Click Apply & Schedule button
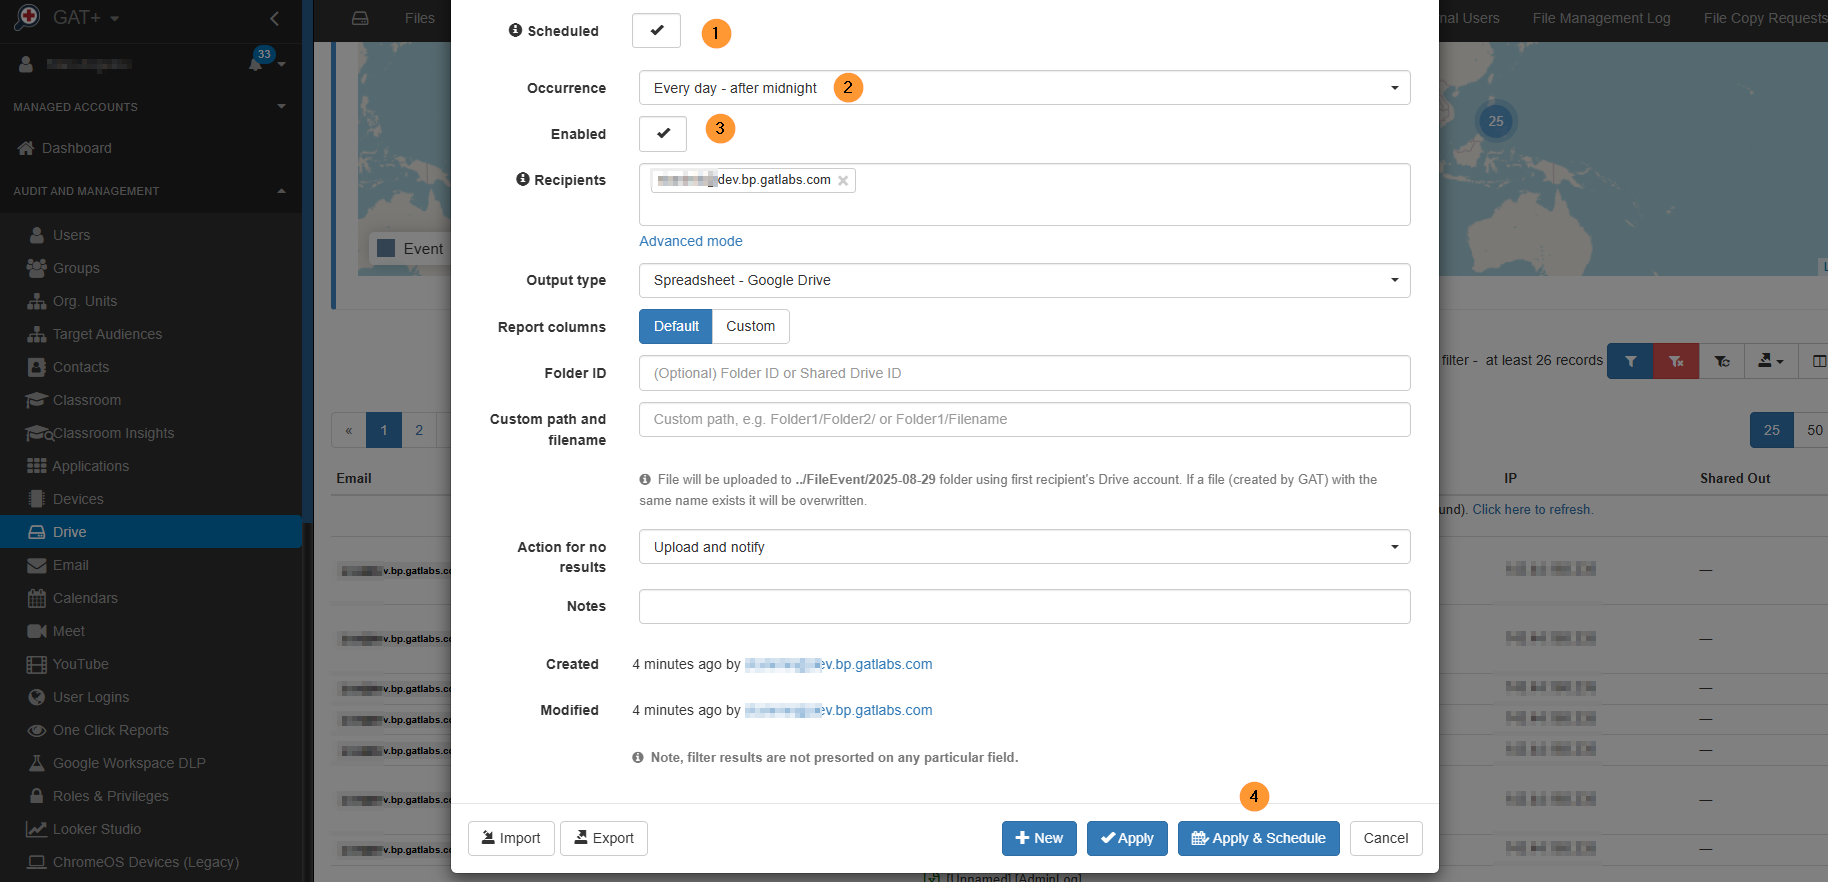Image resolution: width=1828 pixels, height=882 pixels. (x=1258, y=838)
